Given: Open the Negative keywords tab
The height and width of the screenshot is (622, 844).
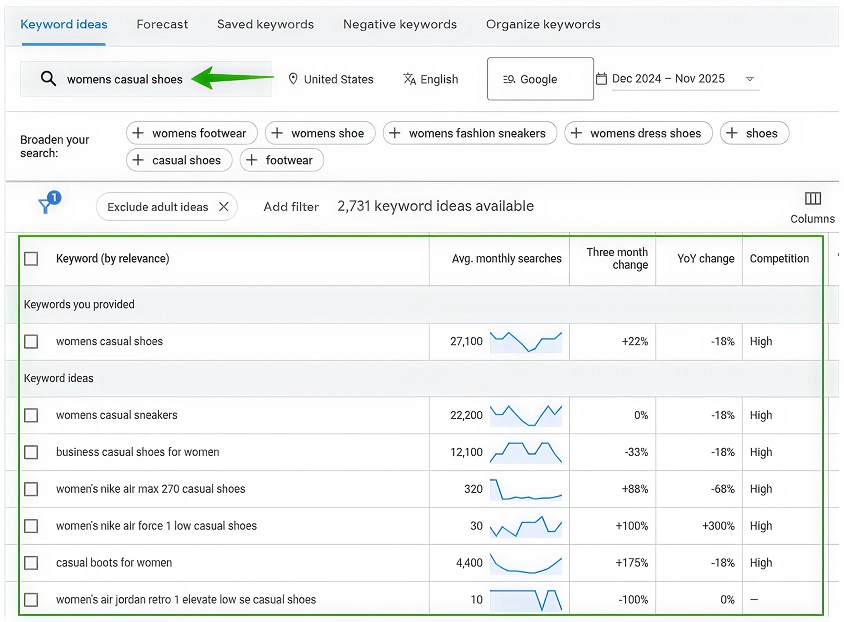Looking at the screenshot, I should pyautogui.click(x=400, y=24).
